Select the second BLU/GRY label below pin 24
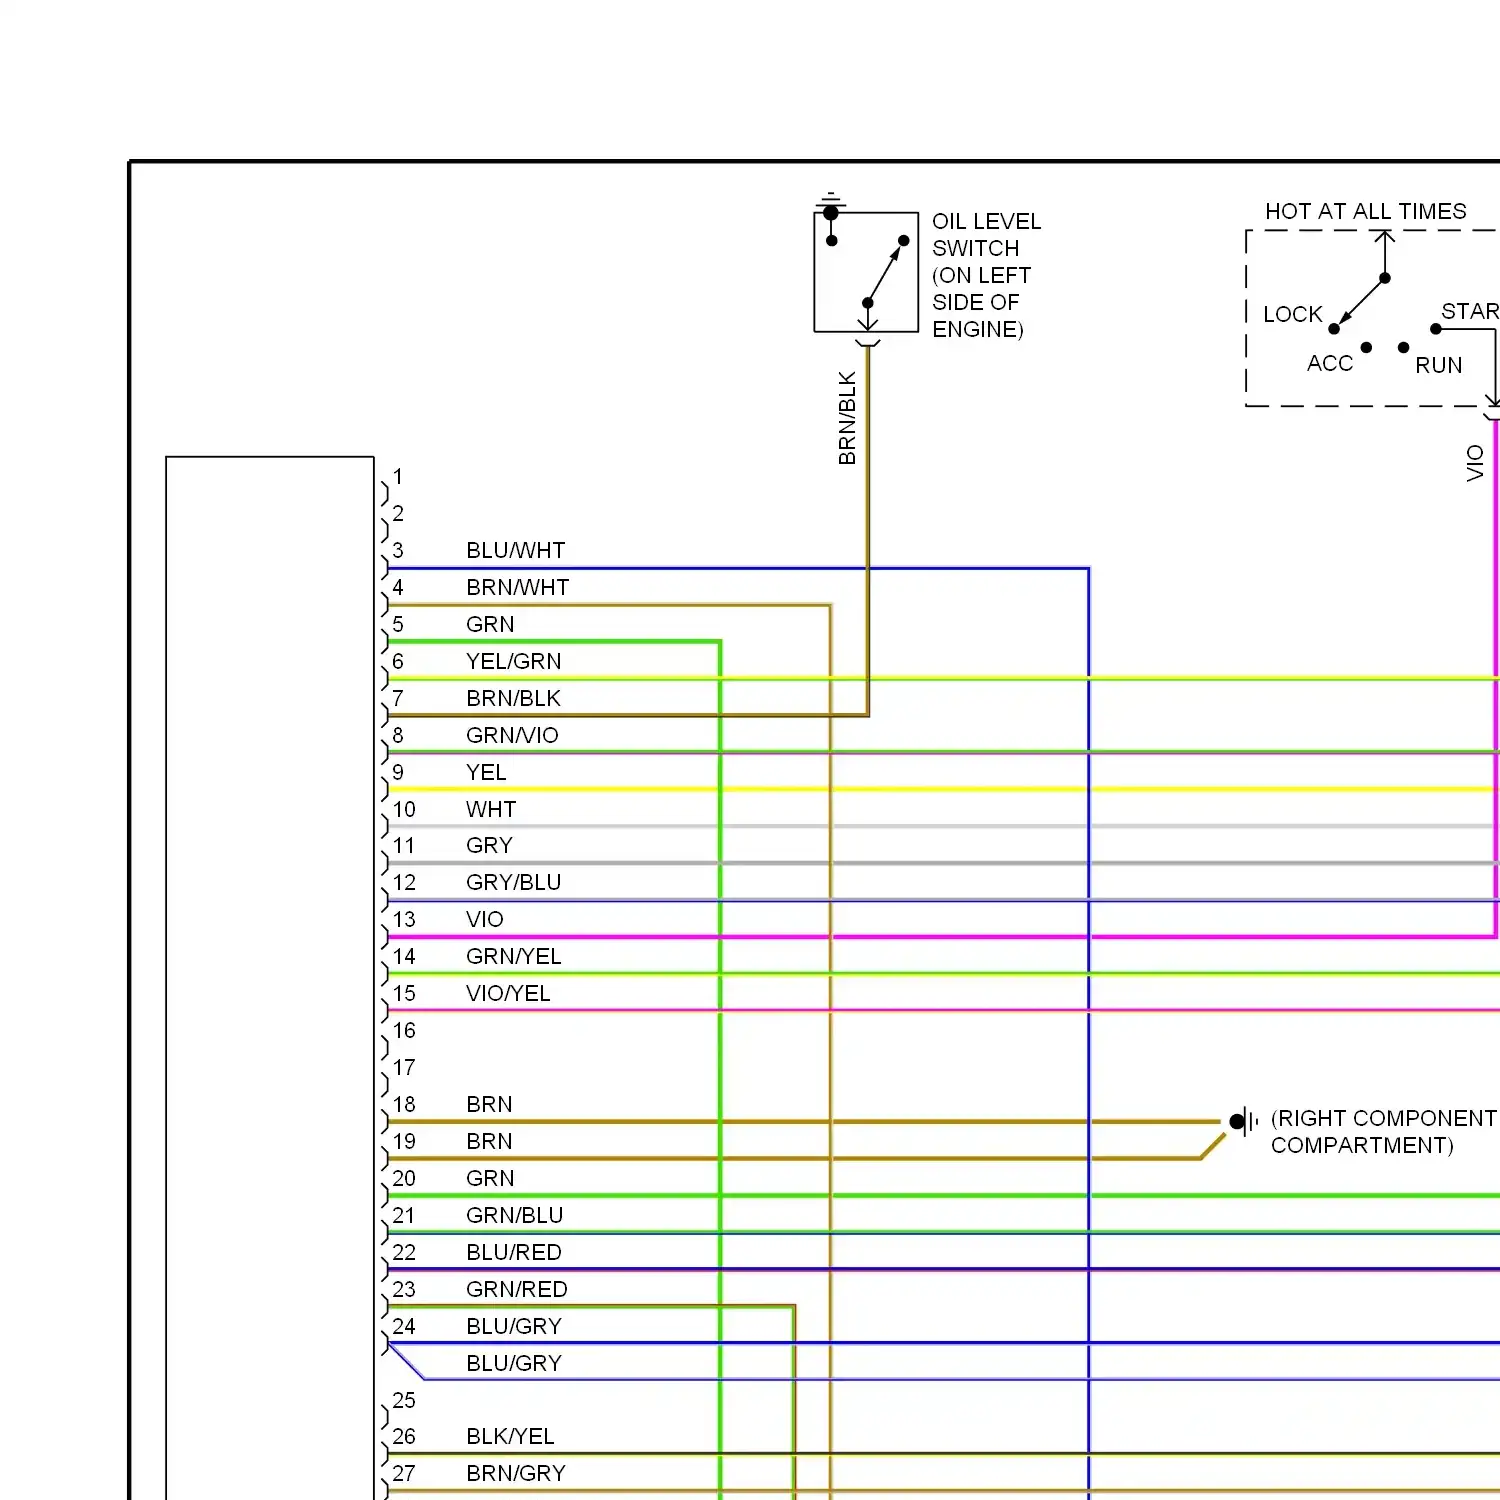 [513, 1363]
